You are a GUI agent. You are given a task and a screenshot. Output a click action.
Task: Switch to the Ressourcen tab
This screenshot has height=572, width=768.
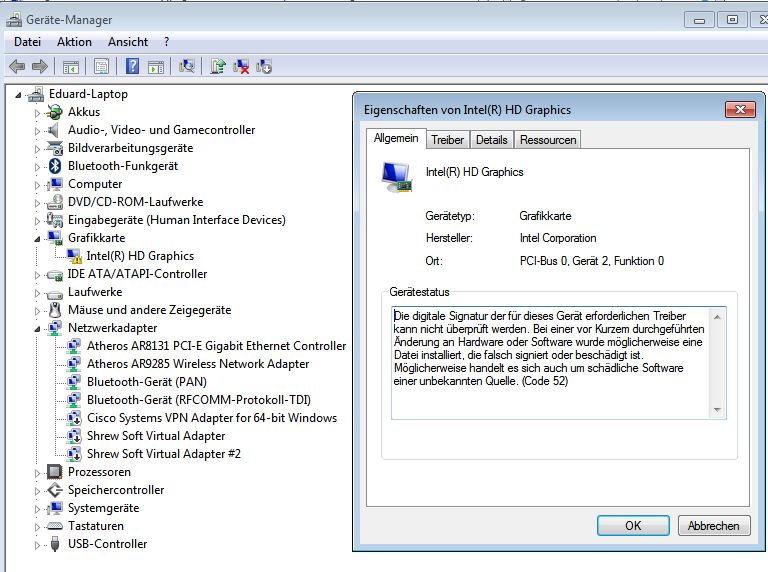(x=548, y=140)
